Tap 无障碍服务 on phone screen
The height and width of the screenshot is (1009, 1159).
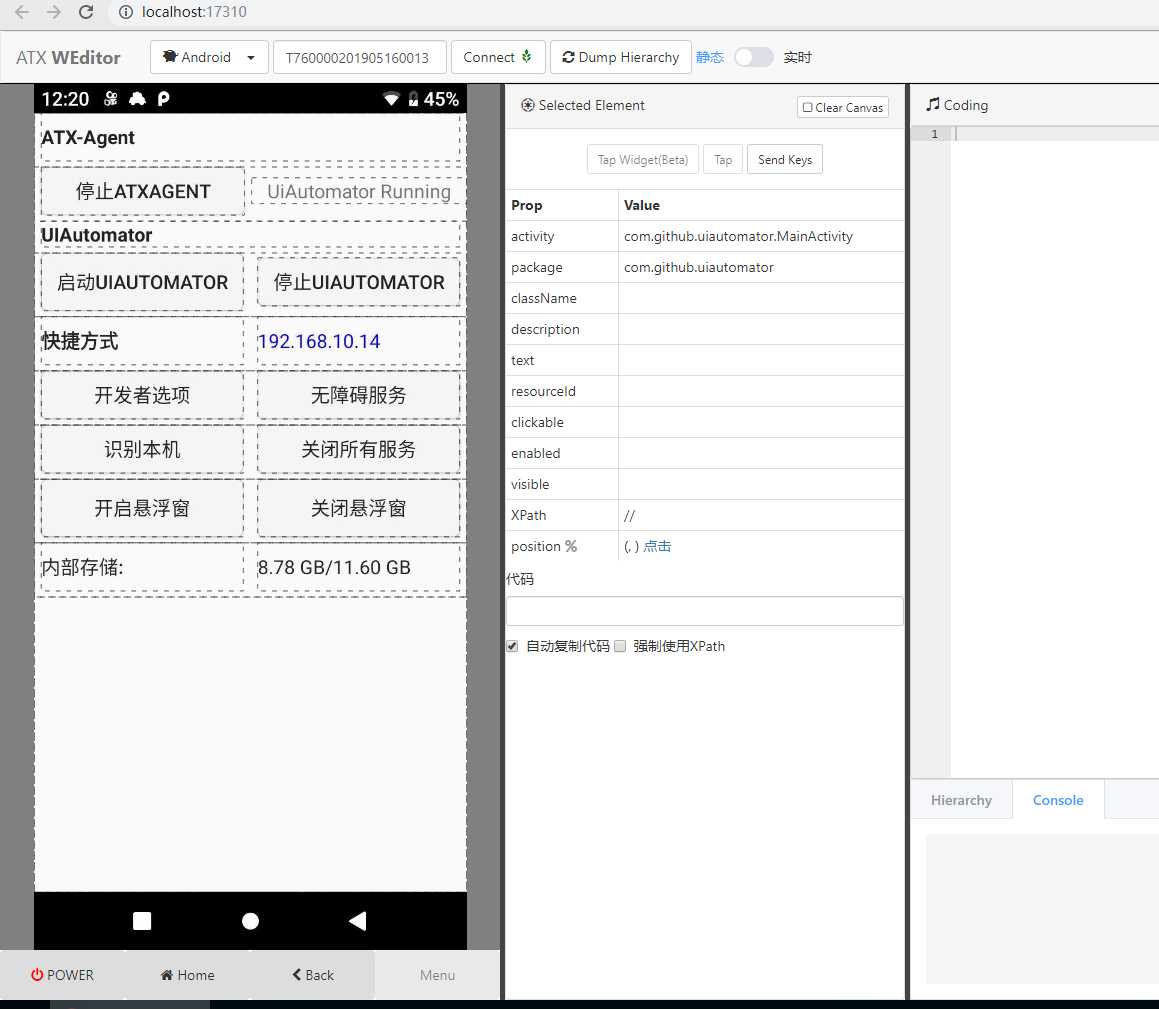[x=359, y=395]
